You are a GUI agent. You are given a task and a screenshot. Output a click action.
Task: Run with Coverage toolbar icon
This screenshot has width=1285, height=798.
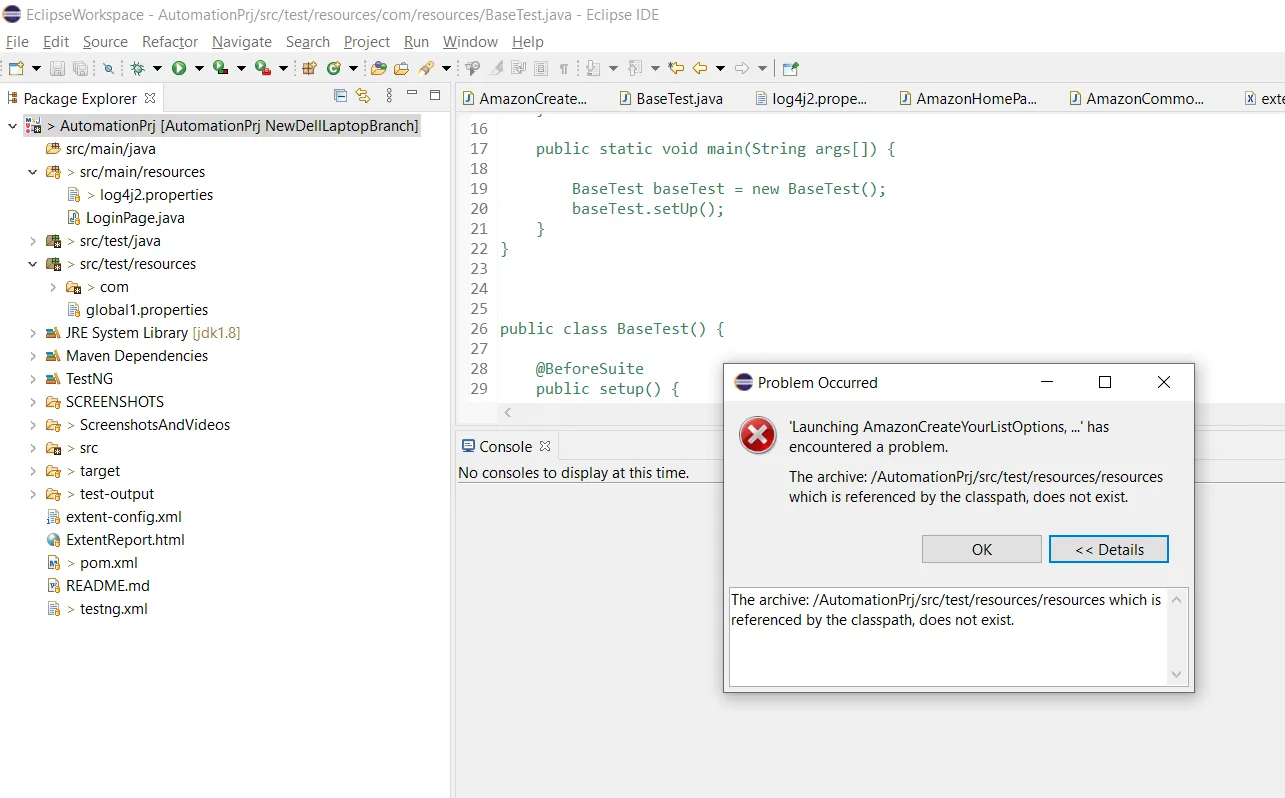(x=220, y=68)
